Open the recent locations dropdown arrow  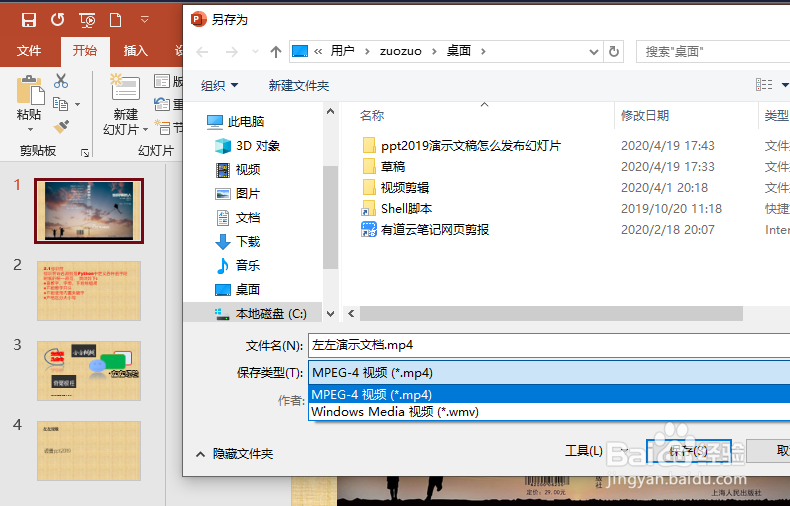(255, 52)
